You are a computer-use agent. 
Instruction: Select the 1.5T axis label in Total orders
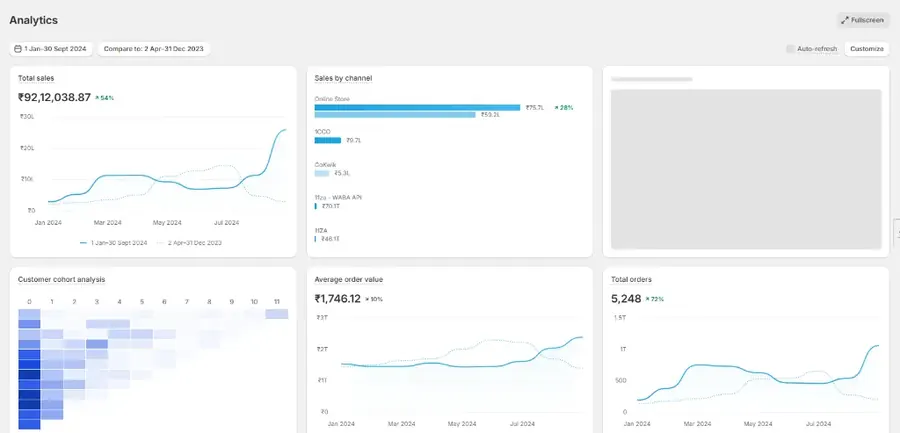620,318
